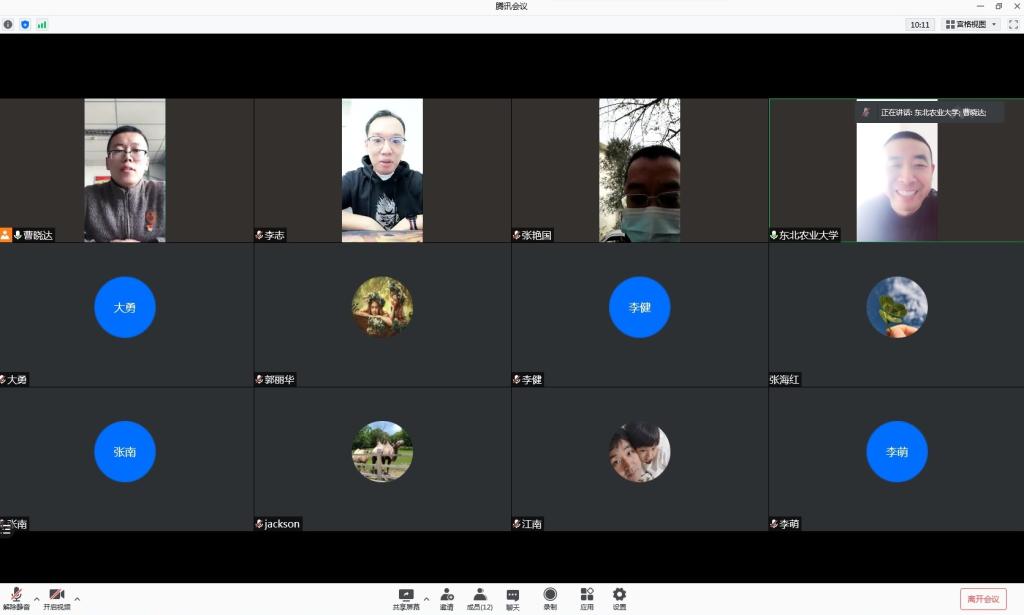Turn on the camera (开启视频)
The height and width of the screenshot is (615, 1024).
coord(57,597)
